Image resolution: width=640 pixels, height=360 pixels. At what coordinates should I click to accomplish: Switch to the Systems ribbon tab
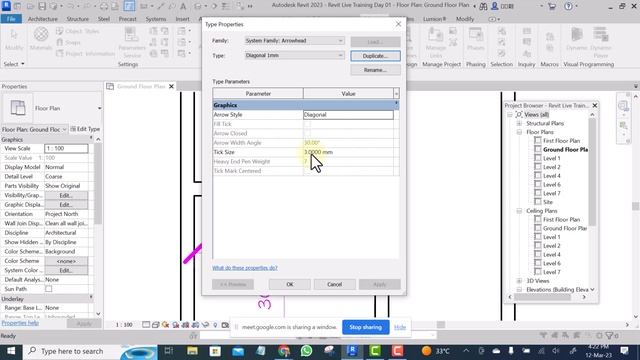click(x=156, y=19)
